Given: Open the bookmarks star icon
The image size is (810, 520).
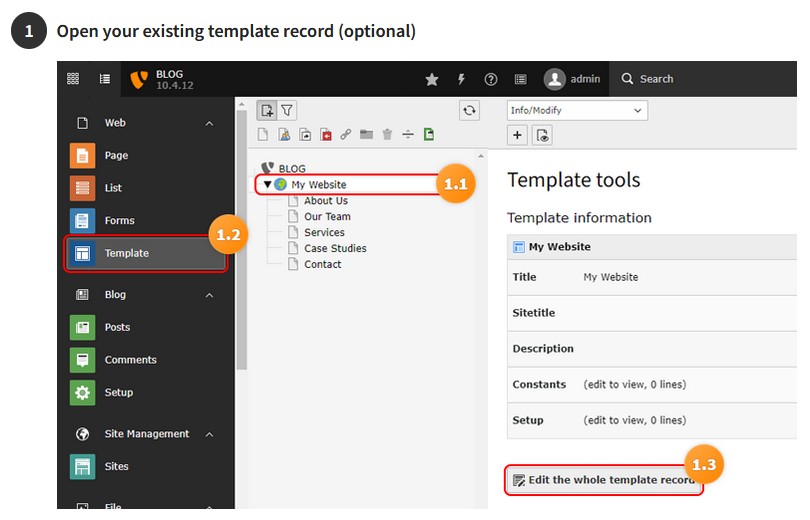Looking at the screenshot, I should 432,79.
